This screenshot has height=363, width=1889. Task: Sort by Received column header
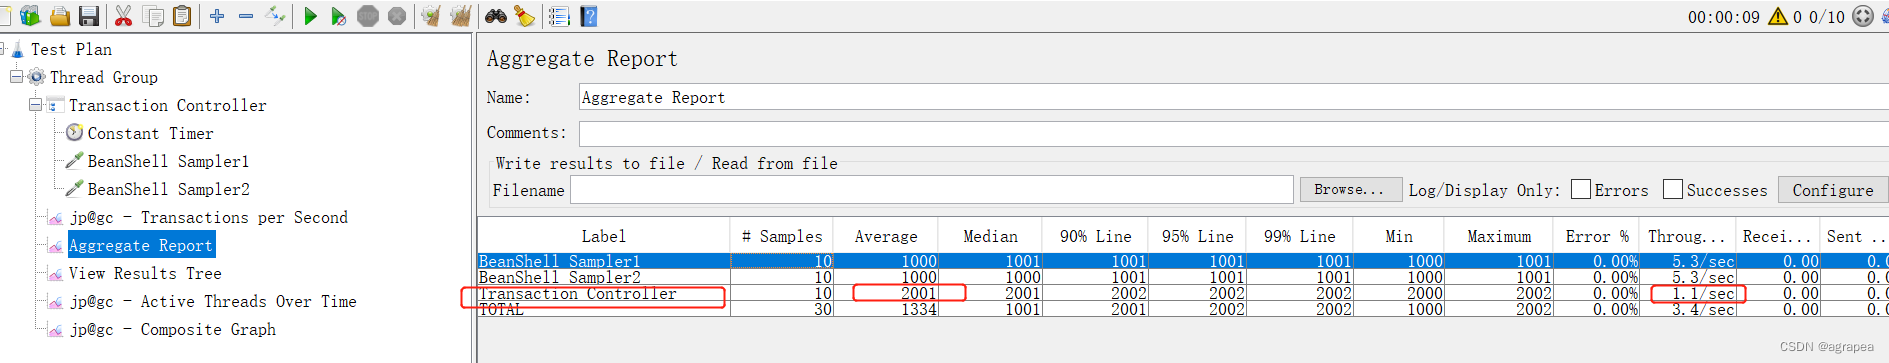[1777, 236]
